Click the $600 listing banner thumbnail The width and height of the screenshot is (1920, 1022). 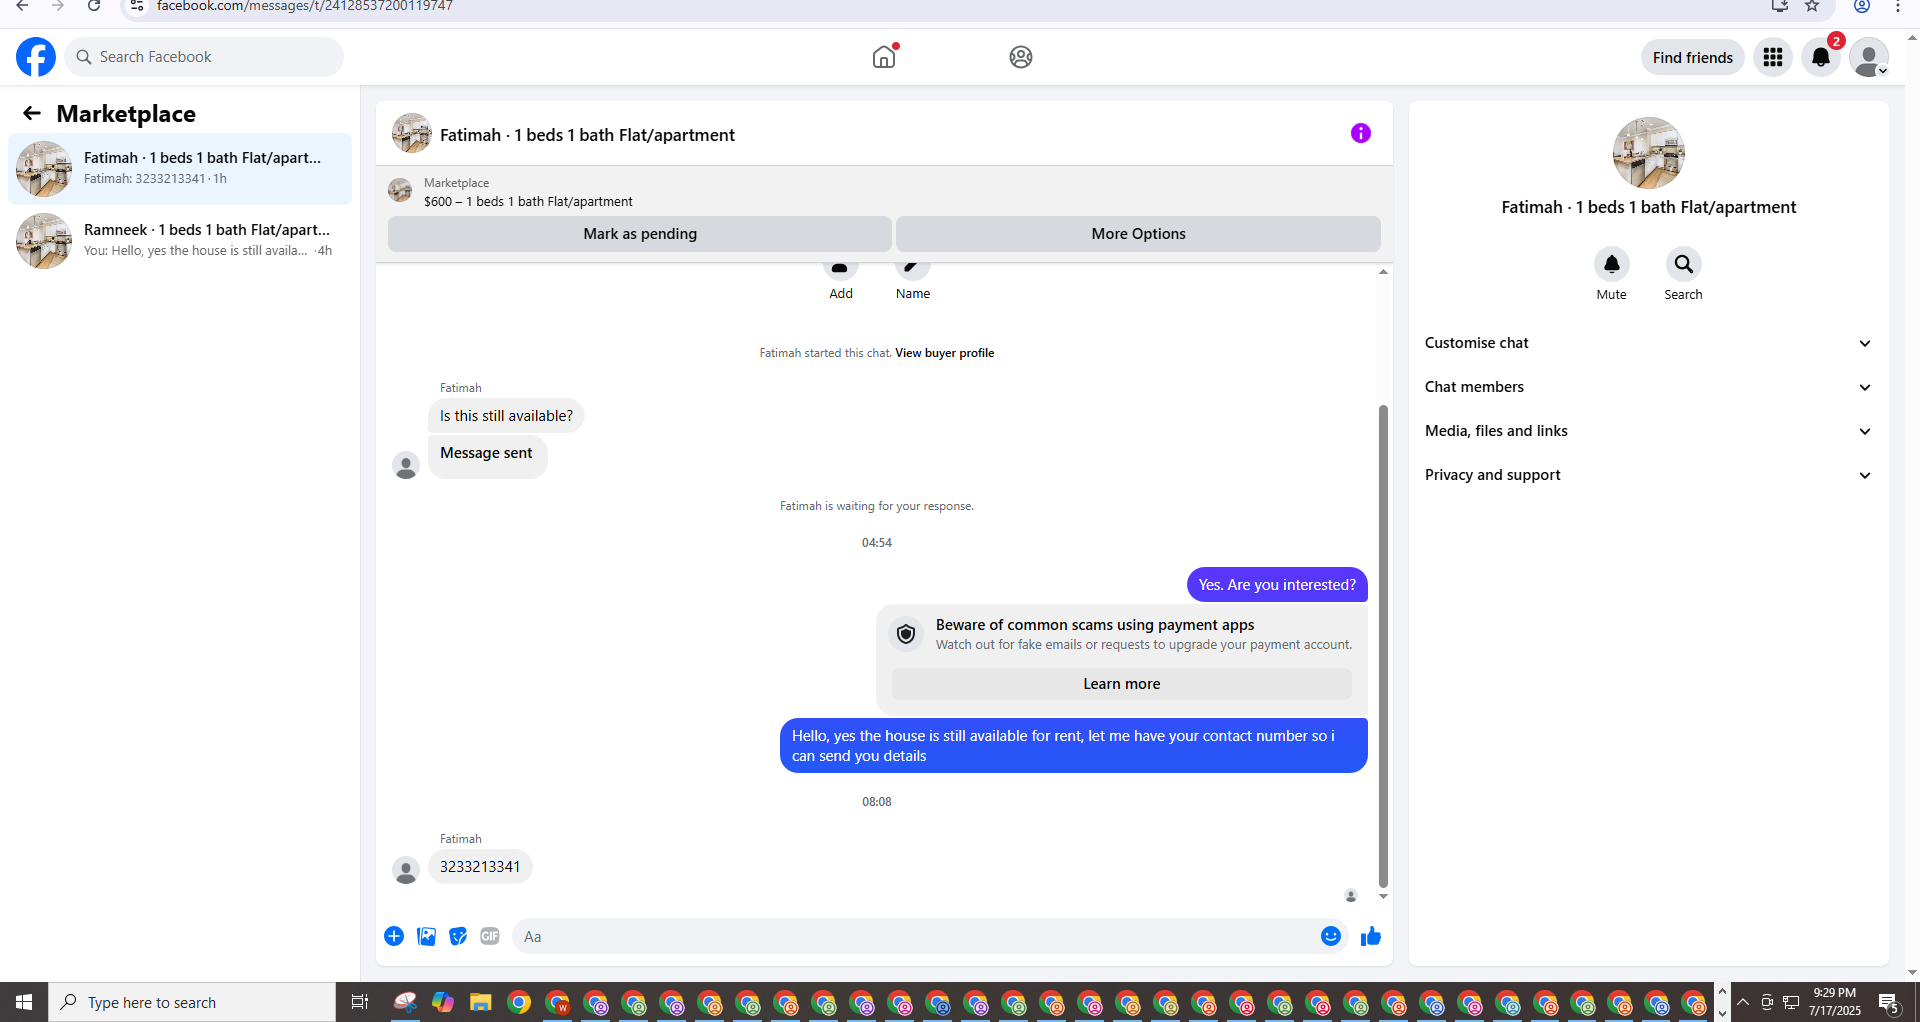pyautogui.click(x=400, y=191)
